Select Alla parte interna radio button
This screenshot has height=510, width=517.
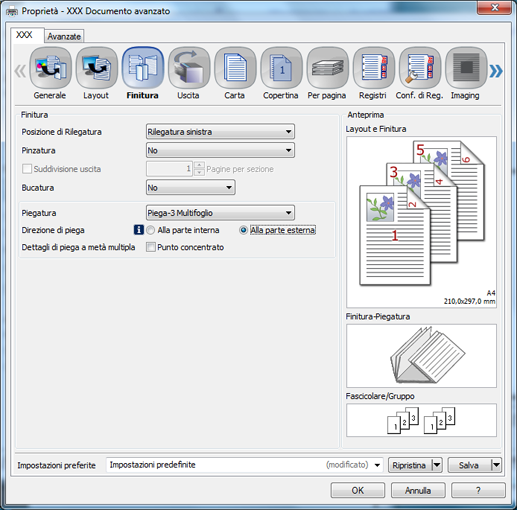click(151, 230)
